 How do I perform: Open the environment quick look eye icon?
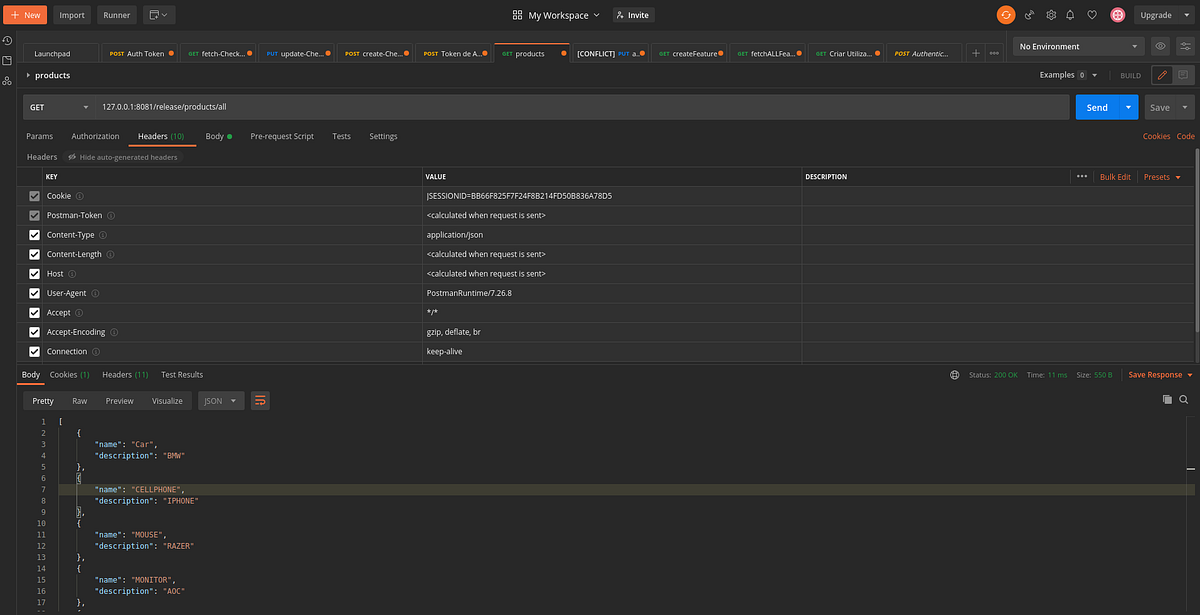pyautogui.click(x=1160, y=46)
